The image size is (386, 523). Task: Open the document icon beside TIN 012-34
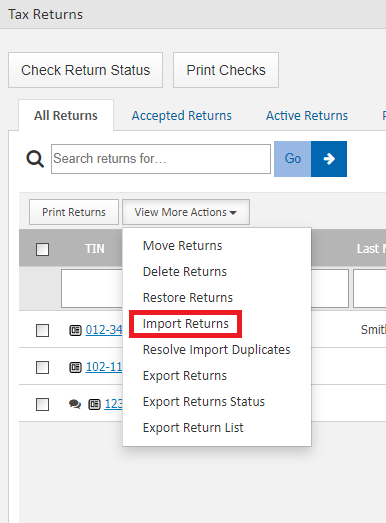click(75, 330)
